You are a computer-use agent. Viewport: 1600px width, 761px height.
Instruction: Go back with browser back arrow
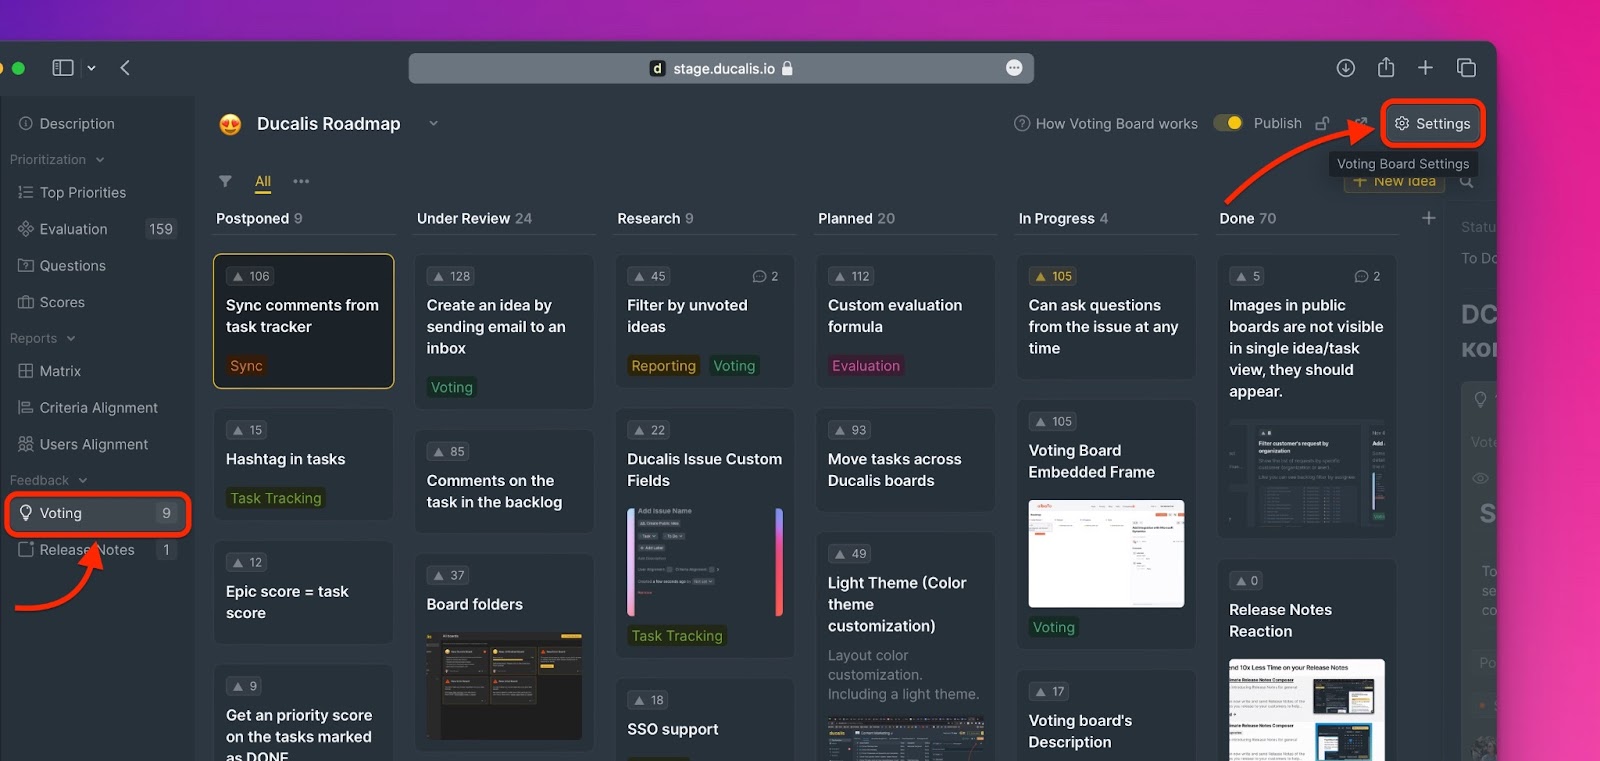pyautogui.click(x=125, y=68)
